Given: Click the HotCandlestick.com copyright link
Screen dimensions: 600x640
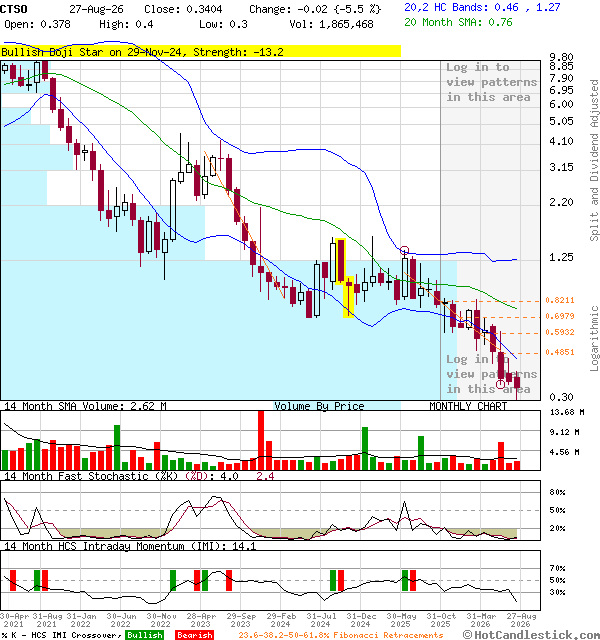Looking at the screenshot, I should point(531,635).
